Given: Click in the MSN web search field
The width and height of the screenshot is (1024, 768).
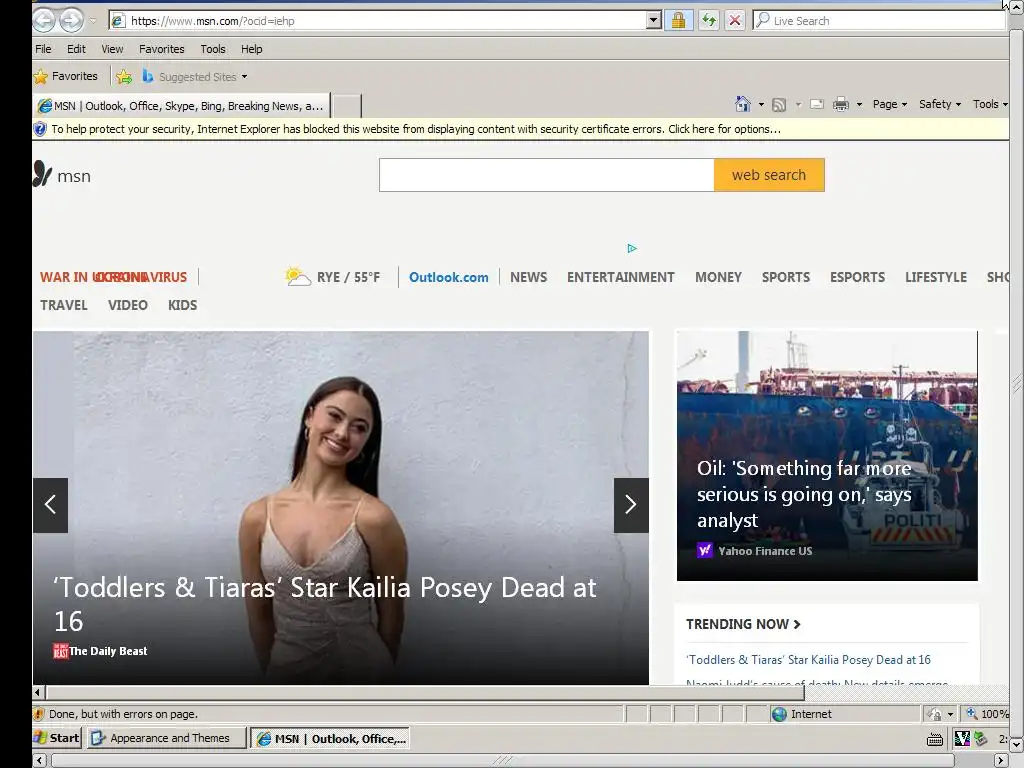Looking at the screenshot, I should 547,175.
